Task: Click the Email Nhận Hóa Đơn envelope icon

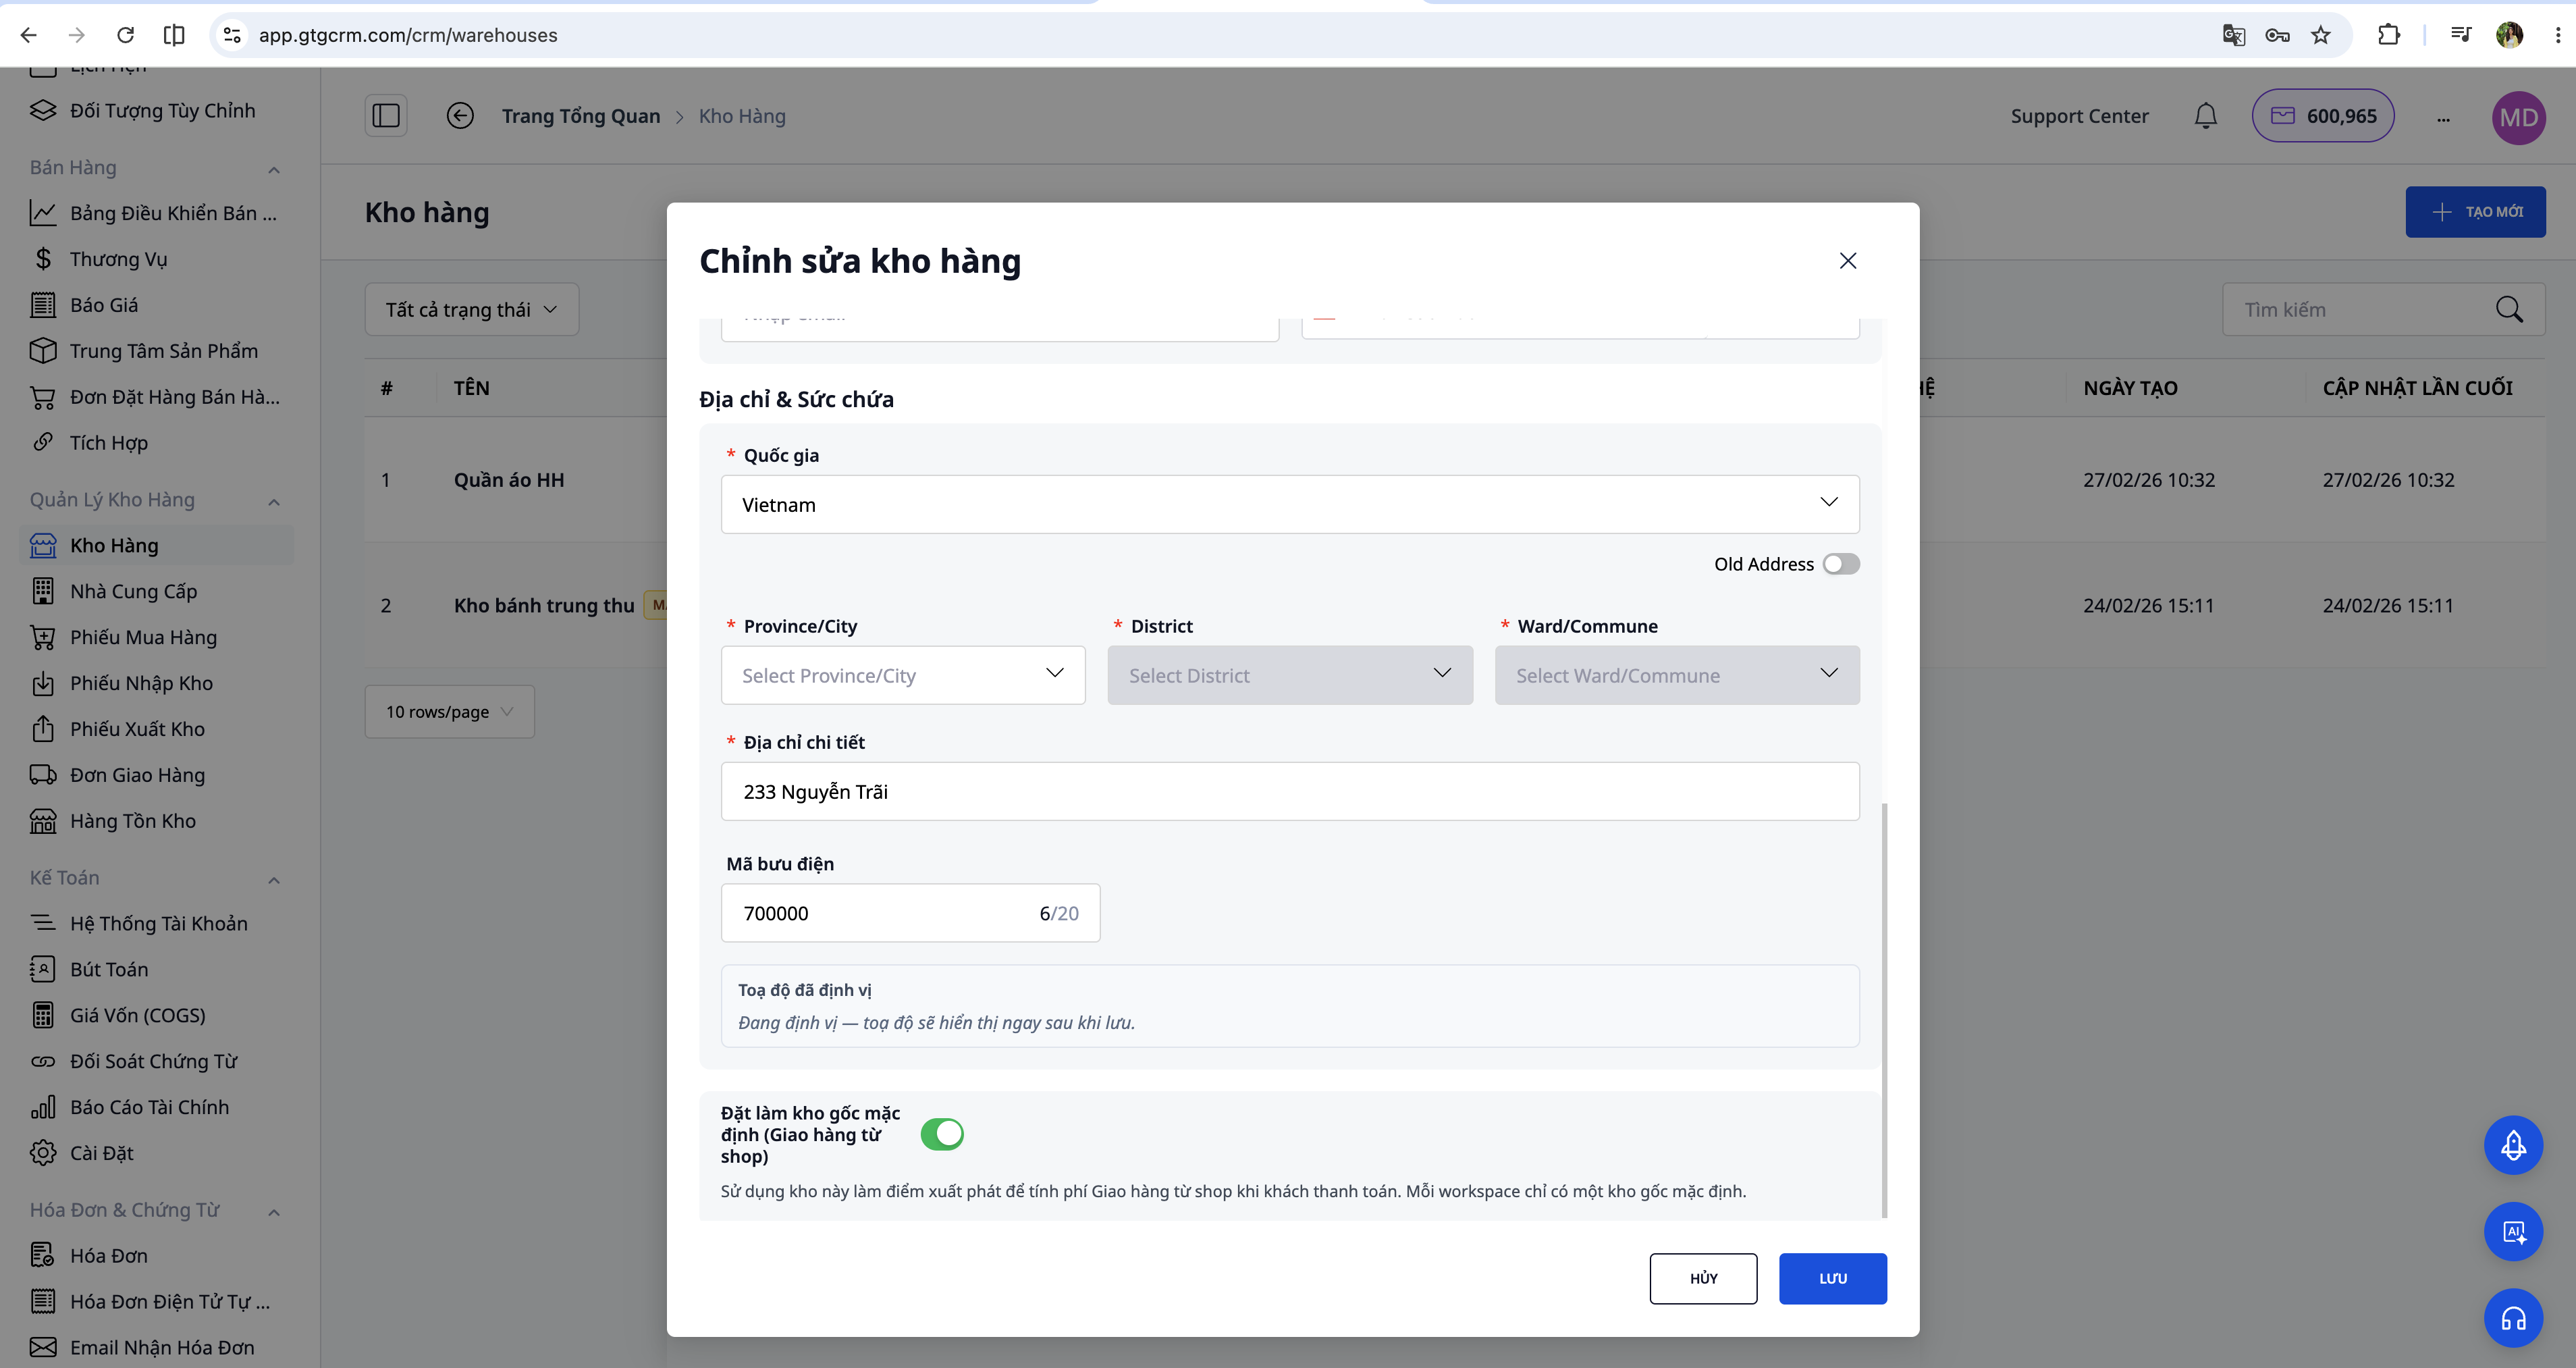Action: point(43,1347)
